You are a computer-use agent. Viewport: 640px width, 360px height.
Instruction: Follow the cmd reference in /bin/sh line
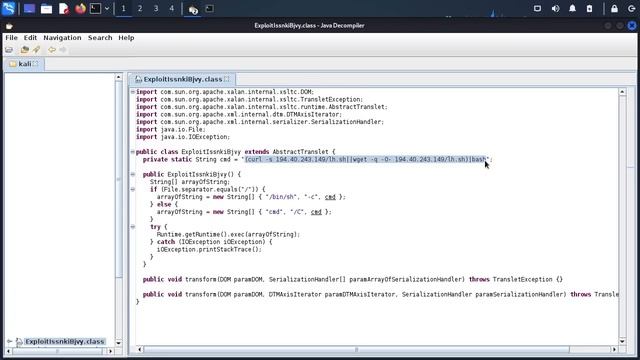pyautogui.click(x=330, y=197)
